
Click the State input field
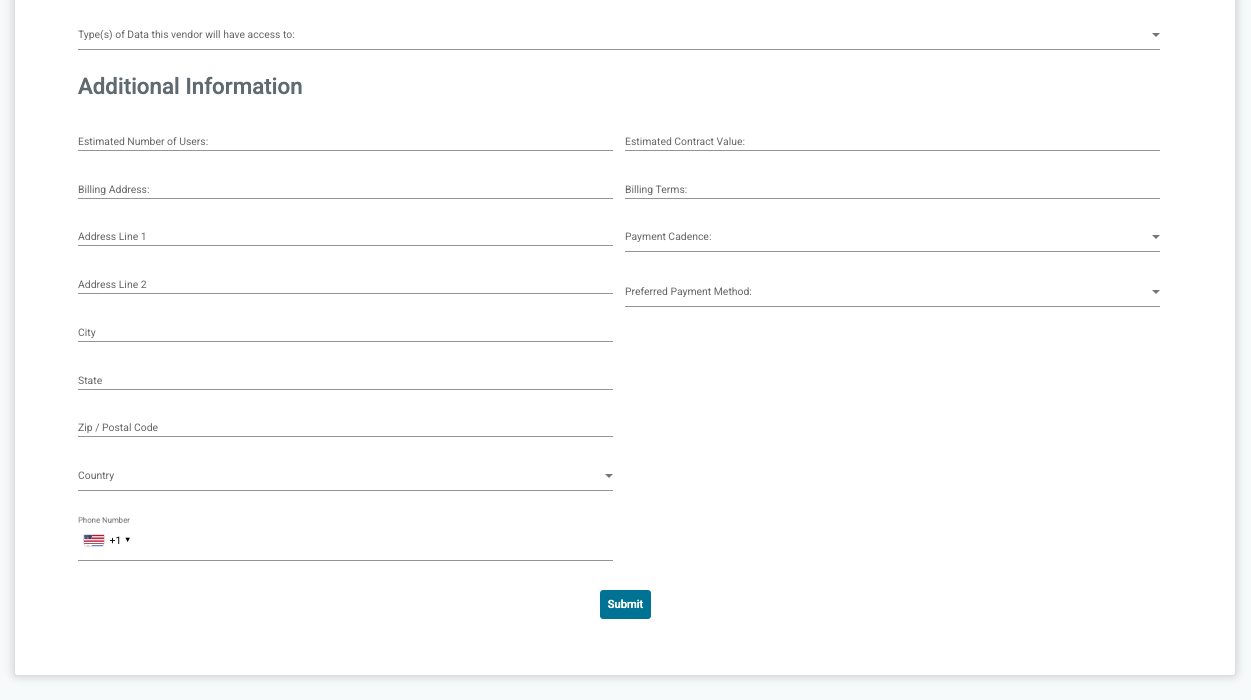click(345, 381)
